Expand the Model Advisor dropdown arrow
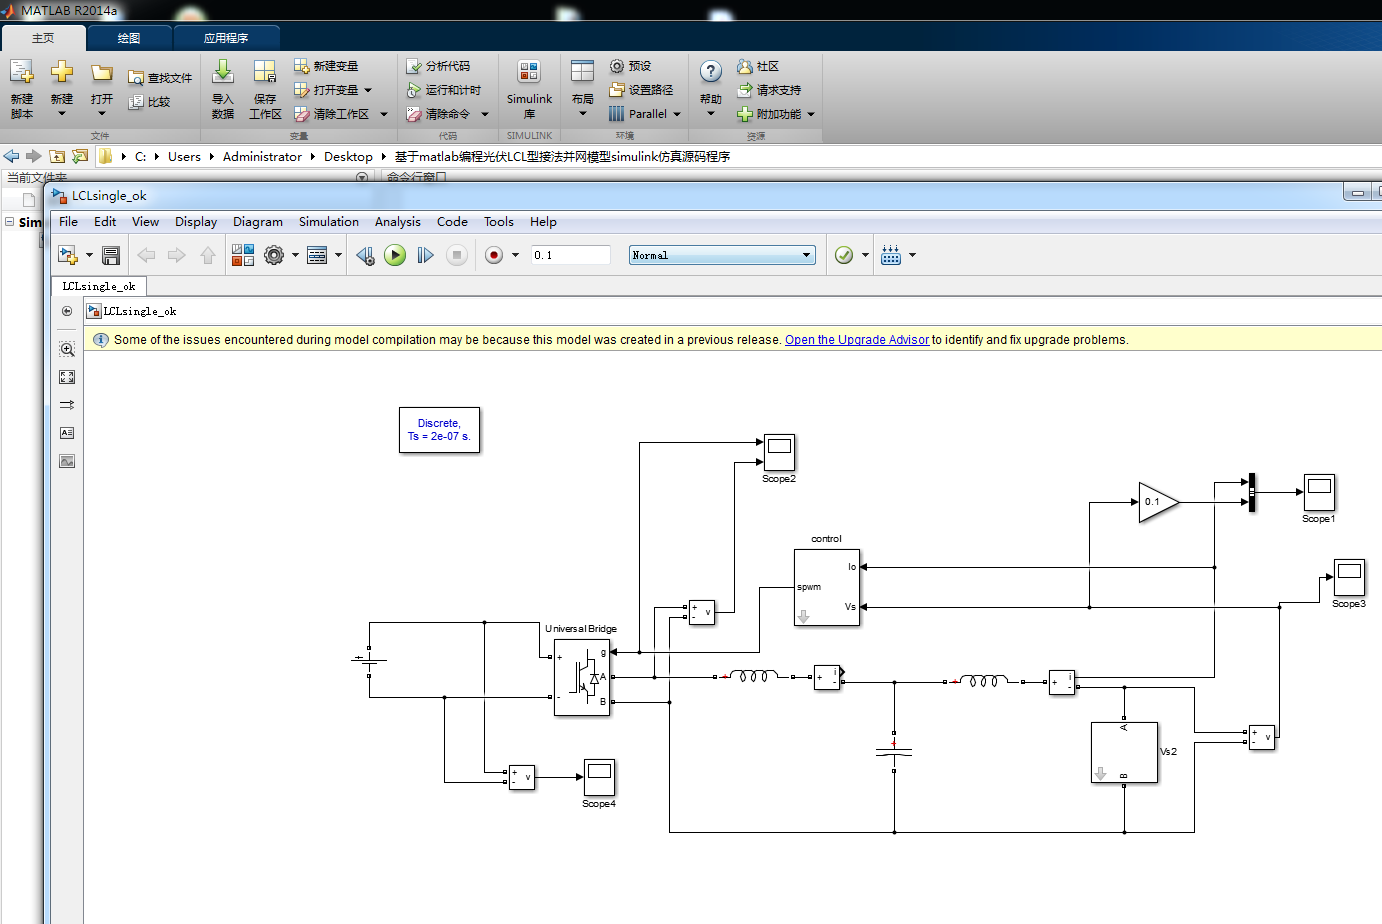This screenshot has height=924, width=1382. point(865,256)
